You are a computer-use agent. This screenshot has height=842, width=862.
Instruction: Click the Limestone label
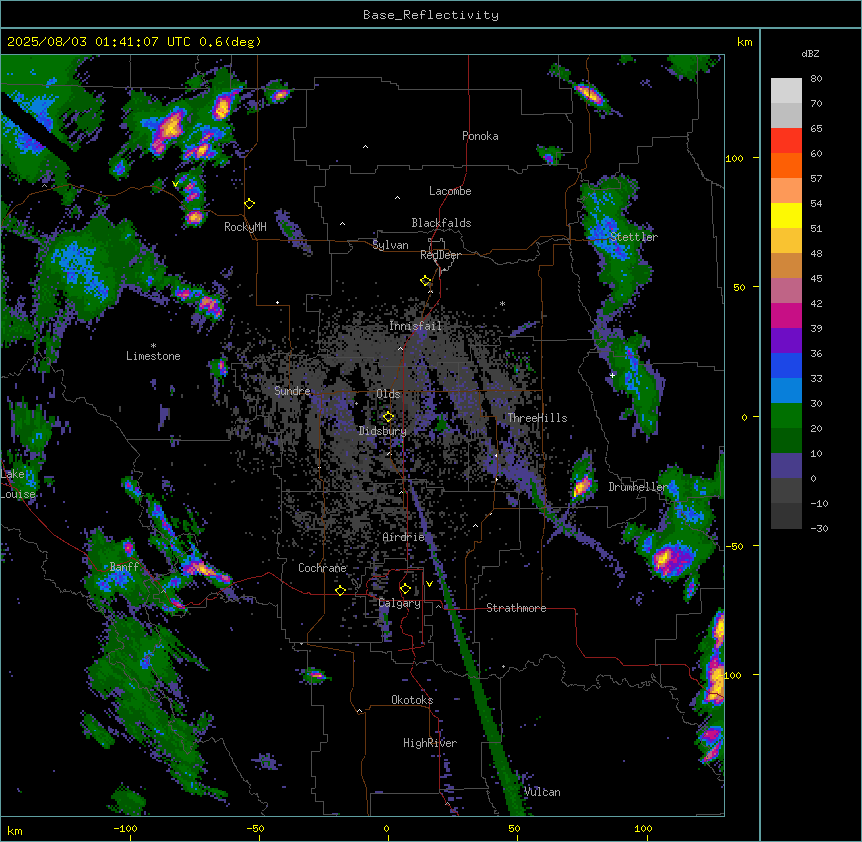click(x=153, y=356)
